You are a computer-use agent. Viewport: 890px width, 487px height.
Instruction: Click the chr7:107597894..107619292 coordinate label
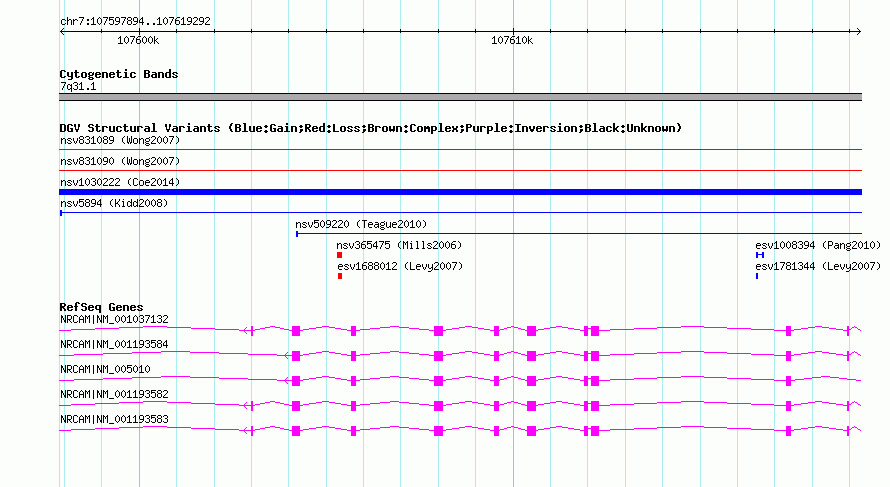click(x=135, y=21)
